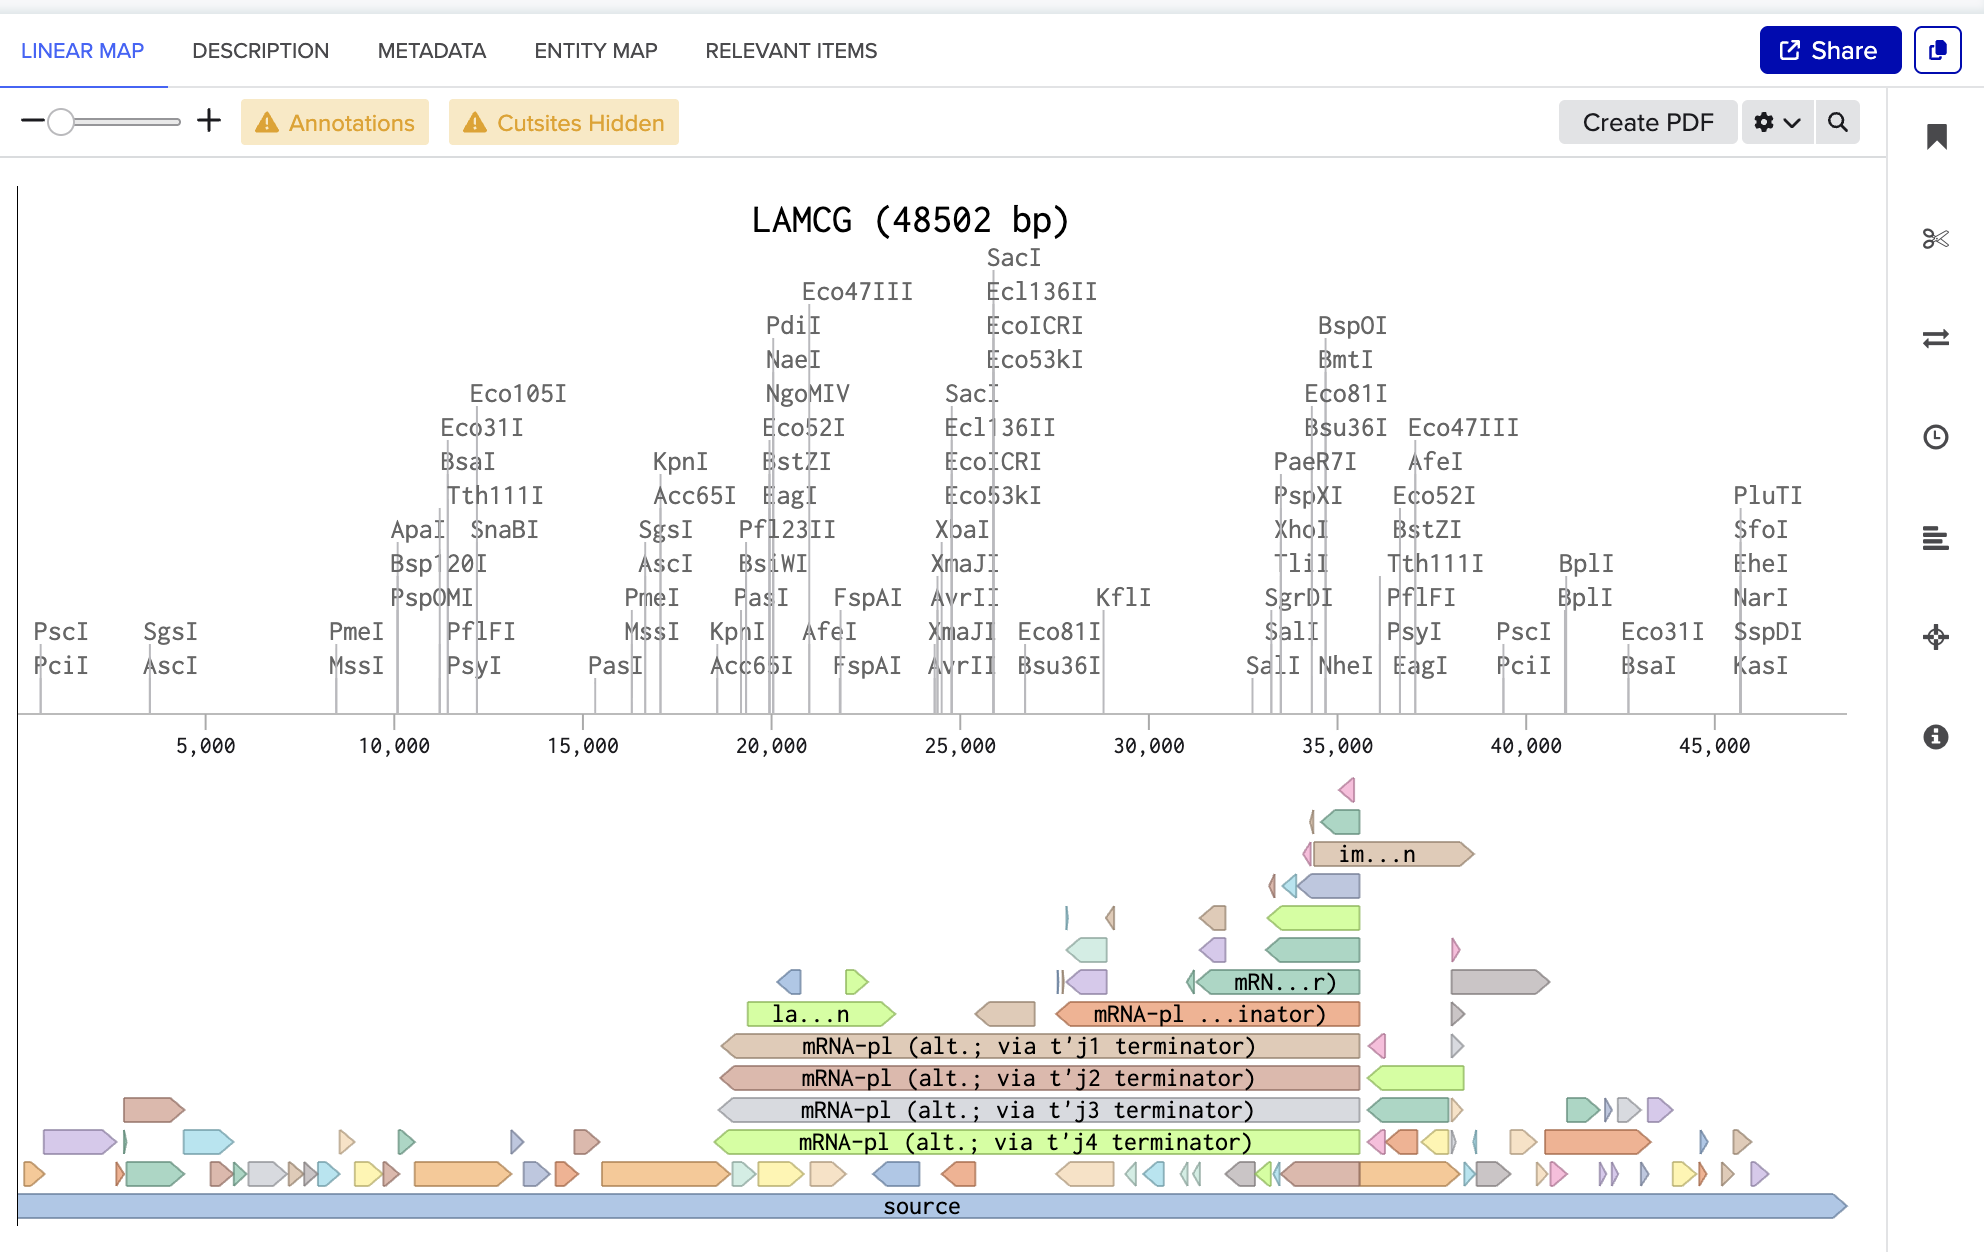Click the aligned text lines icon
This screenshot has height=1252, width=1984.
coord(1936,538)
